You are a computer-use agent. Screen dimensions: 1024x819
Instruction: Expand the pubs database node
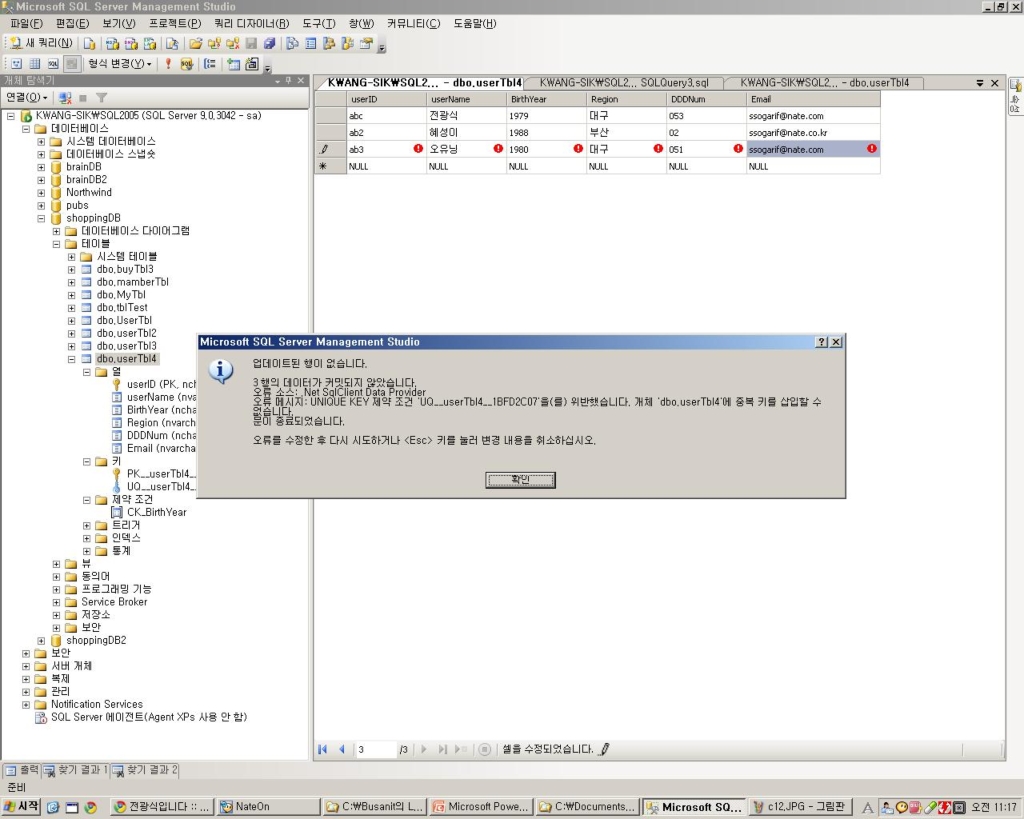[x=41, y=205]
